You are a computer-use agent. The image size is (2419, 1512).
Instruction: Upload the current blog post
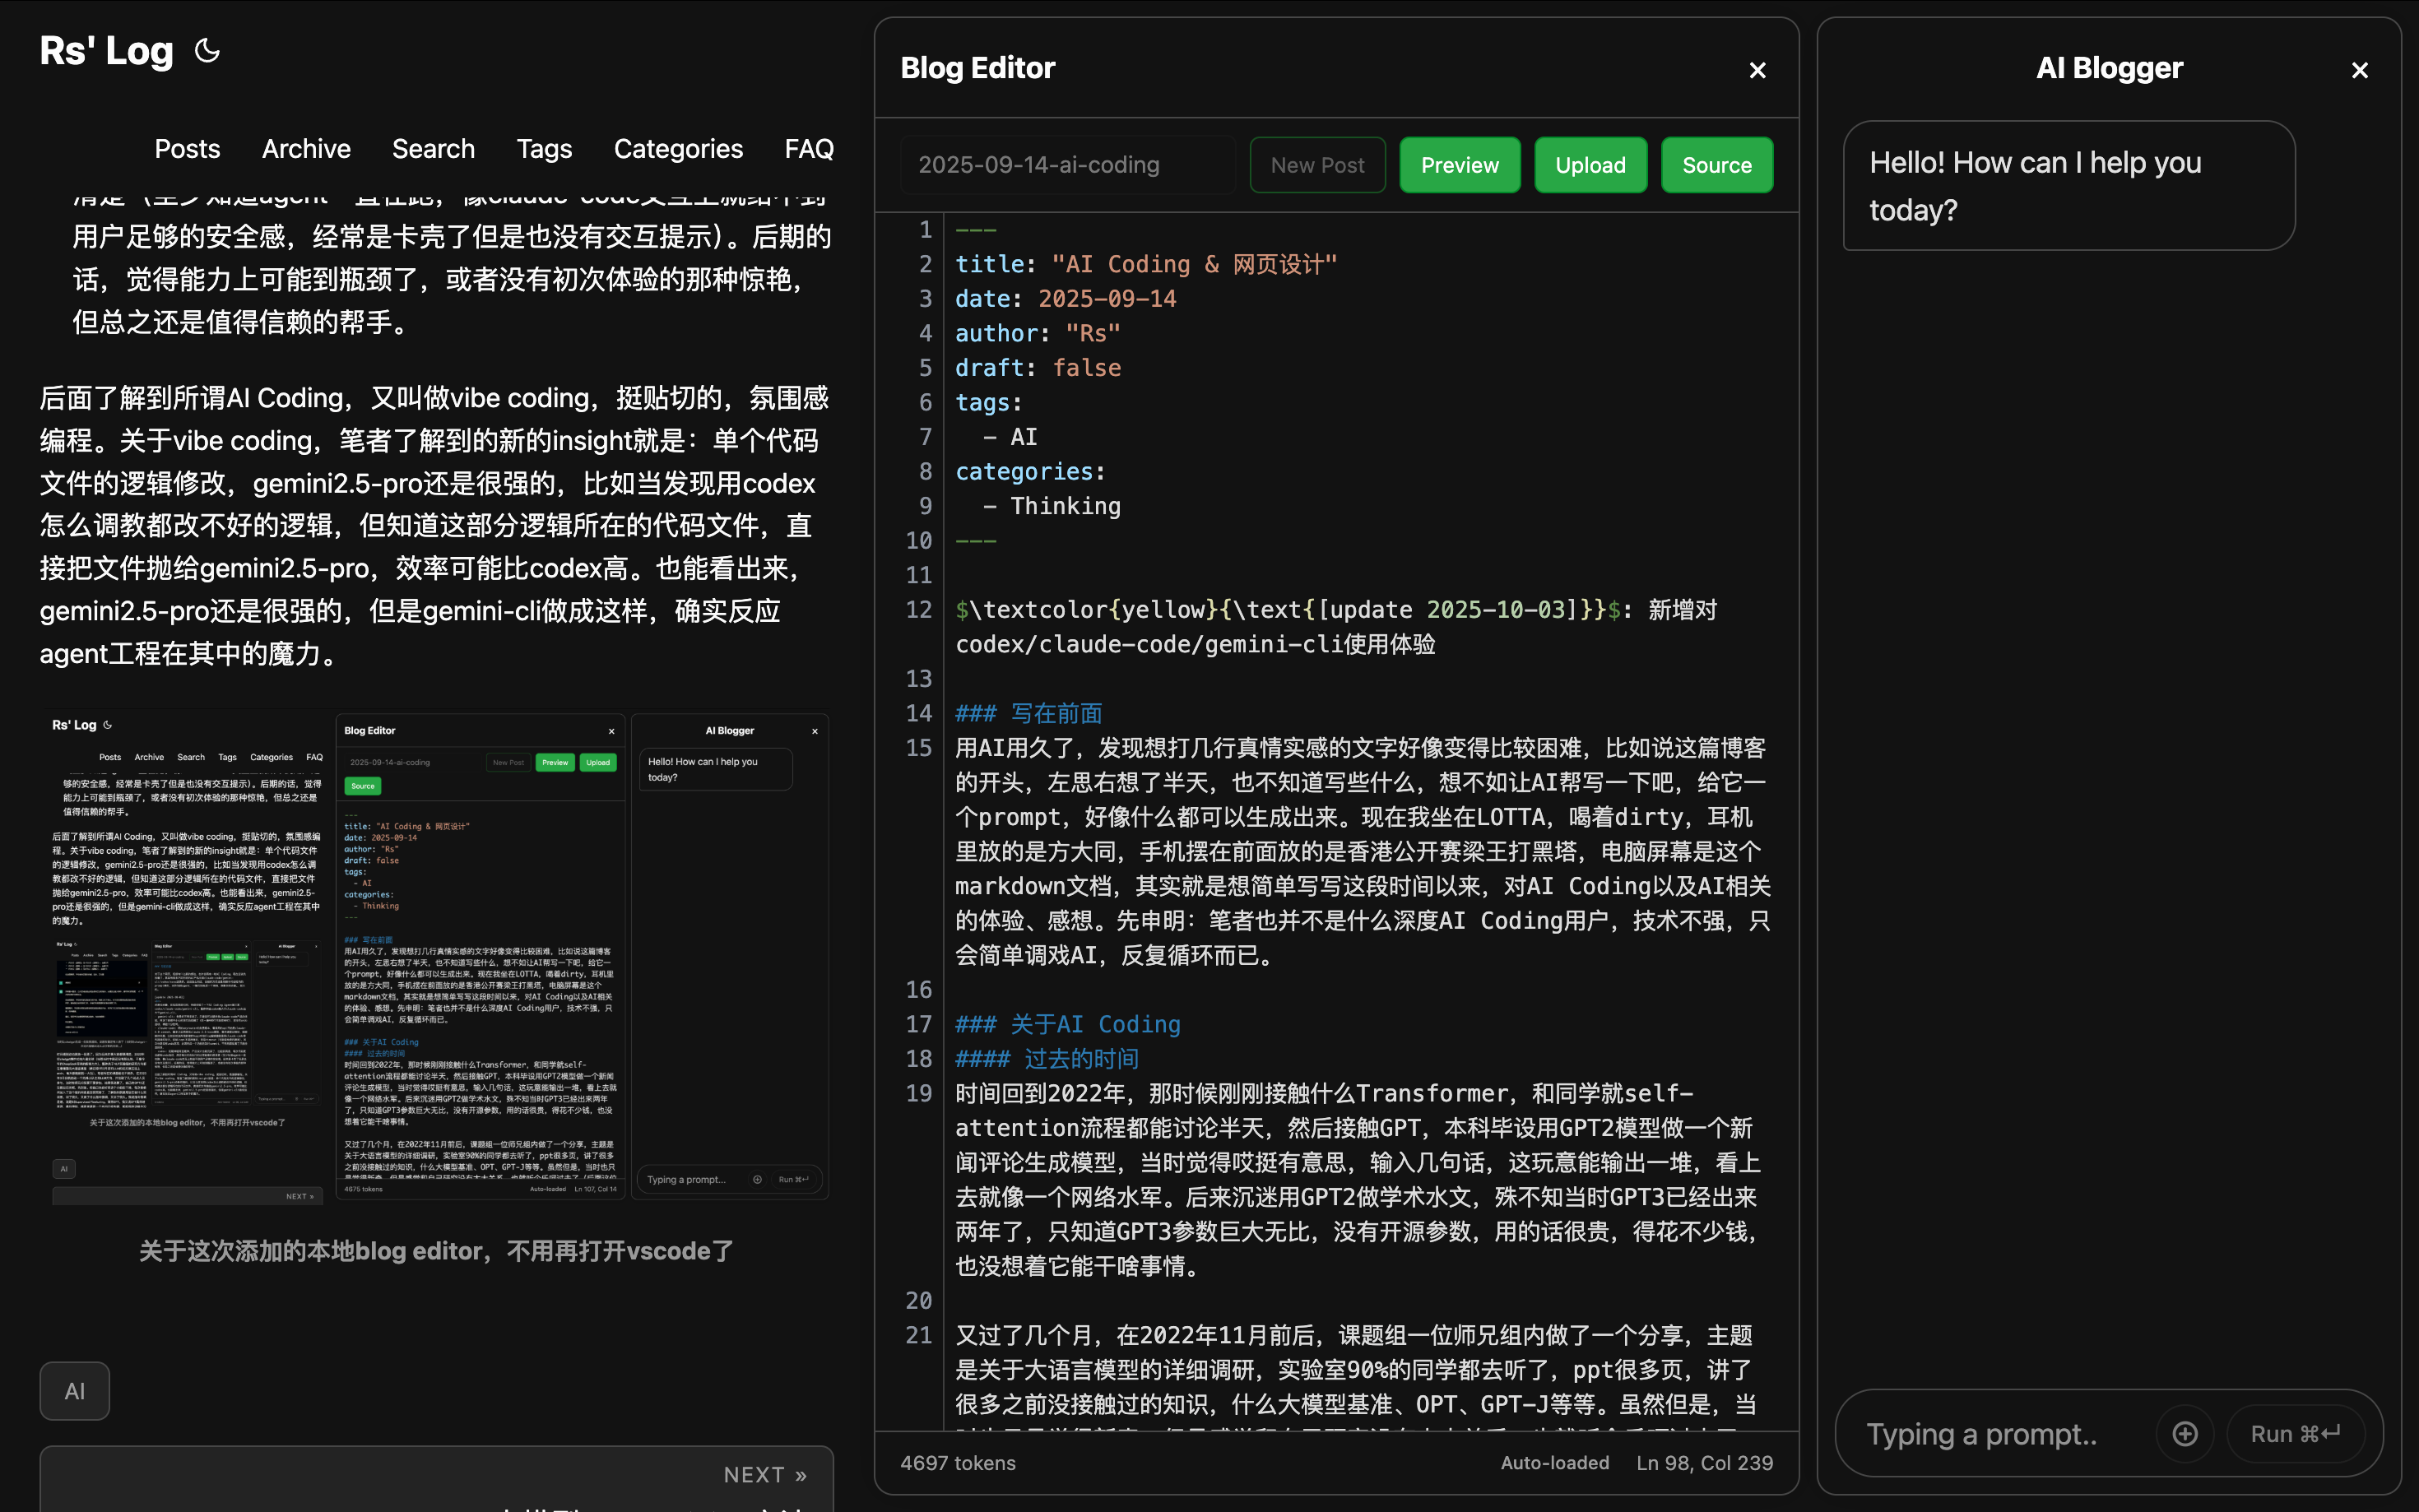coord(1590,165)
